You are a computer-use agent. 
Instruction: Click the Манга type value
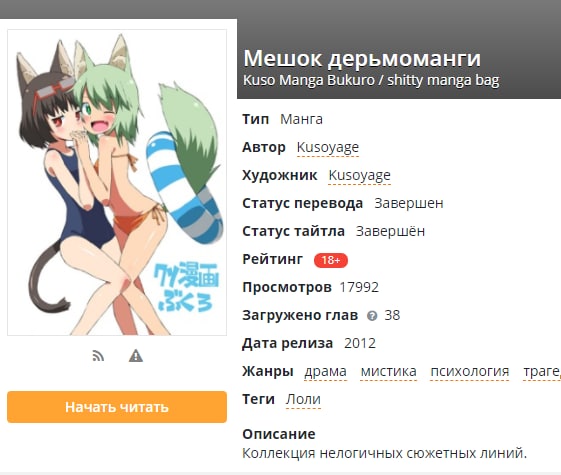301,119
